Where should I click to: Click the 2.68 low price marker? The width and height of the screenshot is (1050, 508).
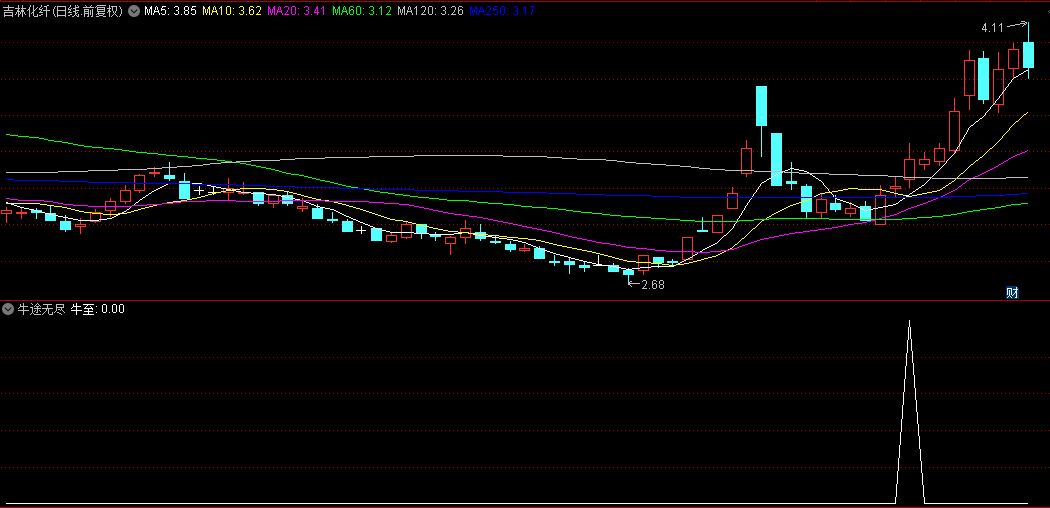652,284
